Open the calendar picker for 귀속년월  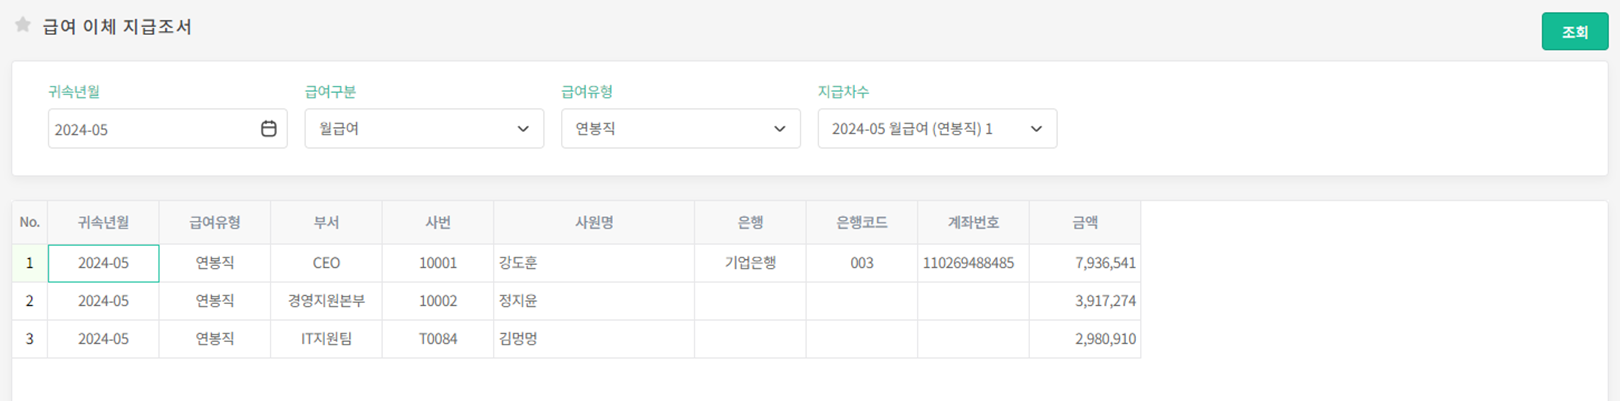coord(268,129)
